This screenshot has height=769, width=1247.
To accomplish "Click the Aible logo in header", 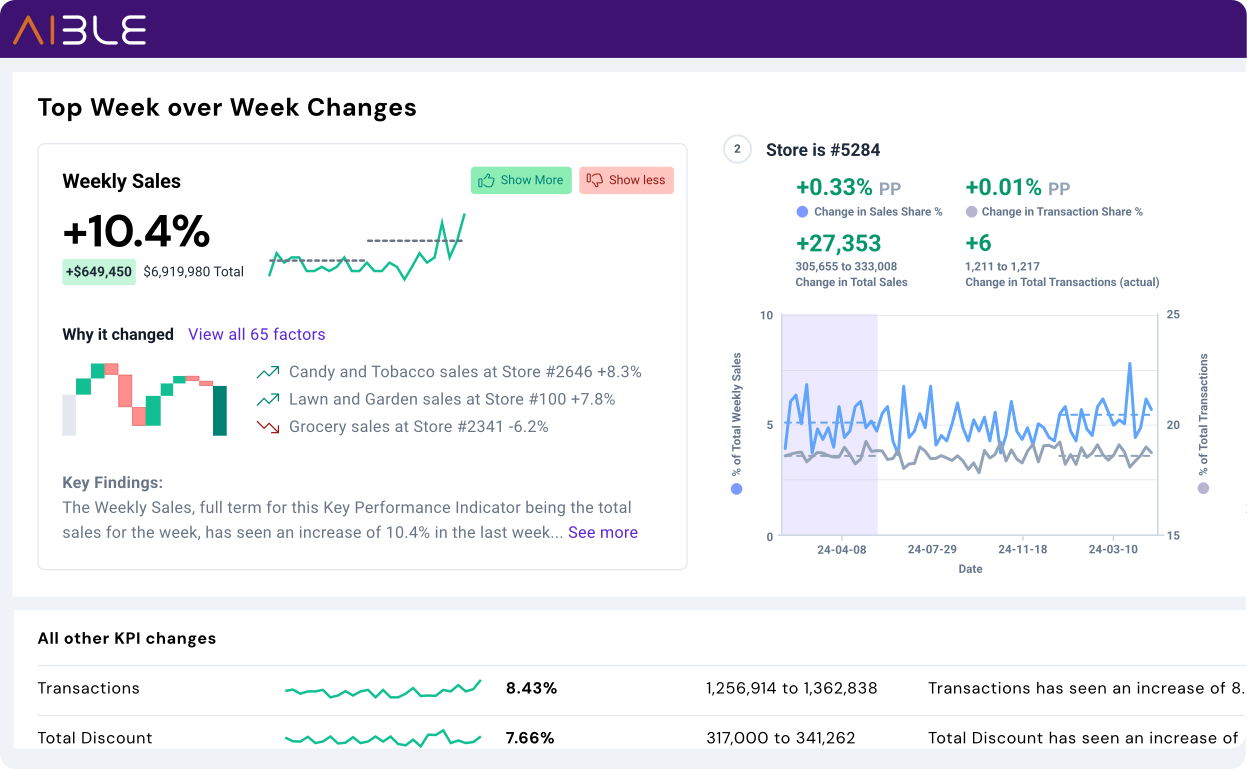I will point(80,29).
